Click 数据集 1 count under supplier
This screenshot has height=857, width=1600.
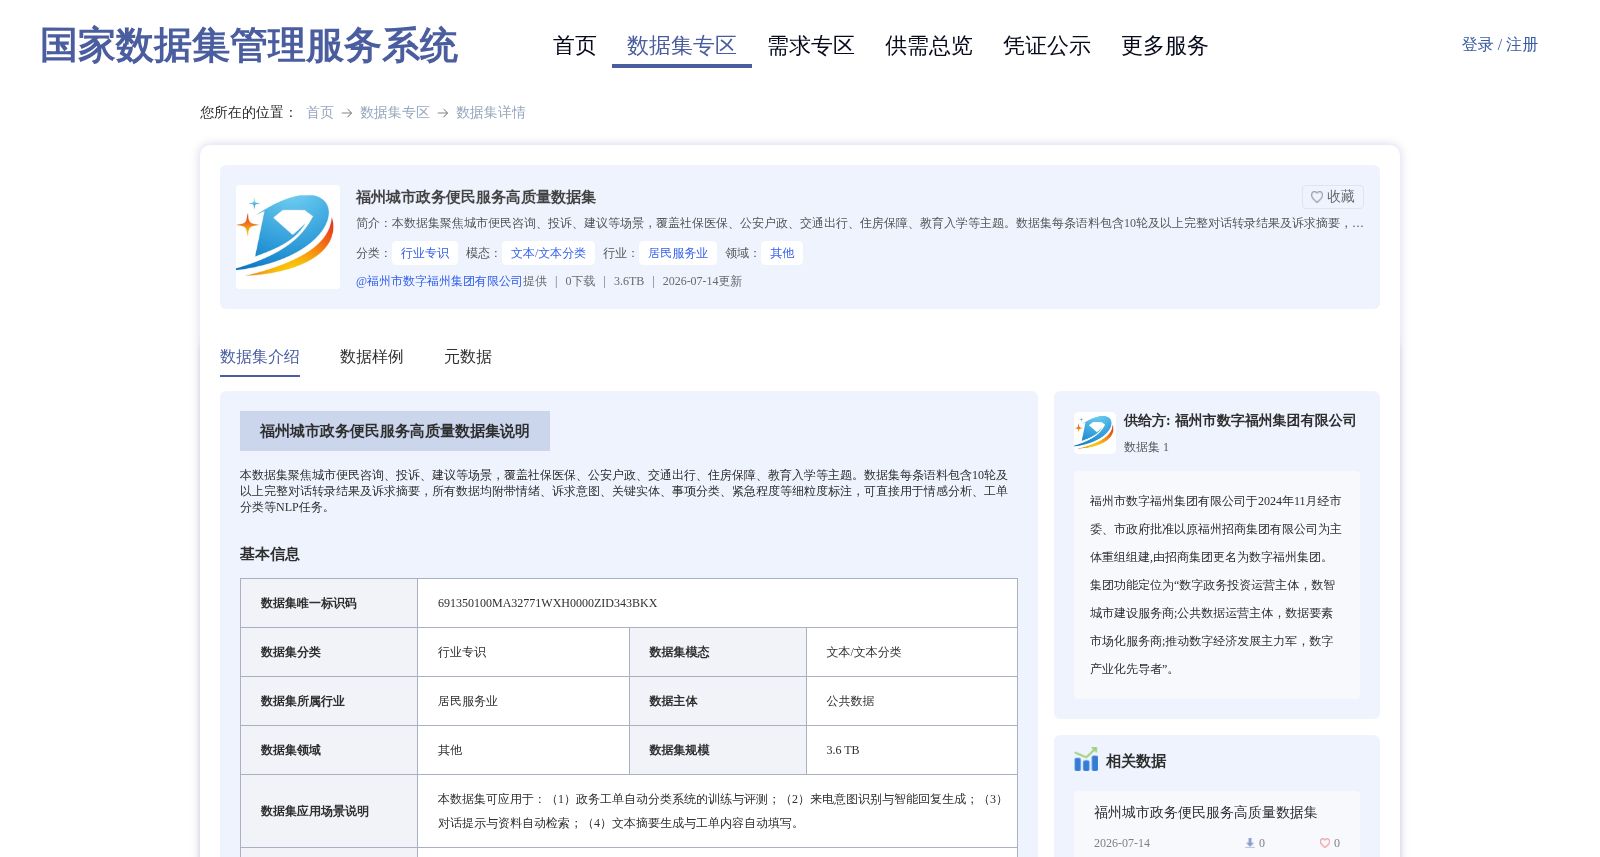coord(1146,447)
